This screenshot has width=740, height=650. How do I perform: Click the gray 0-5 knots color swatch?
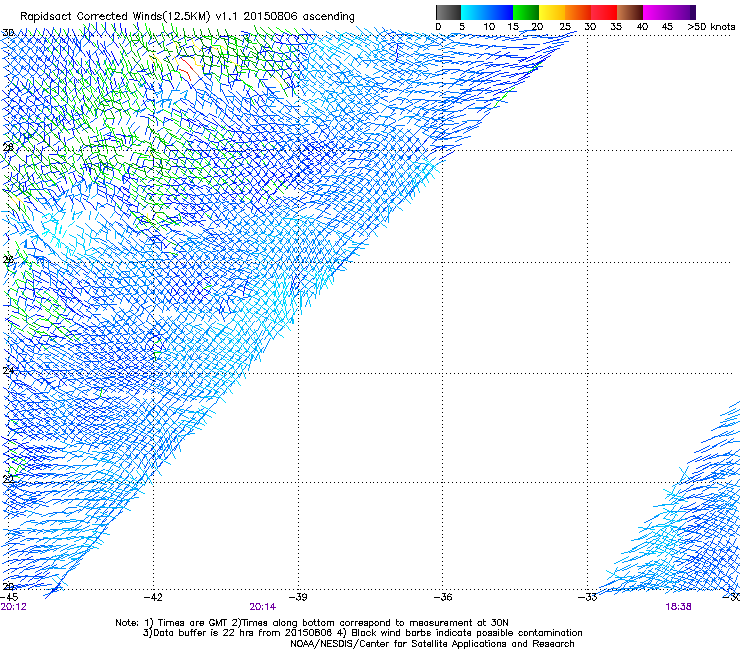click(x=448, y=12)
